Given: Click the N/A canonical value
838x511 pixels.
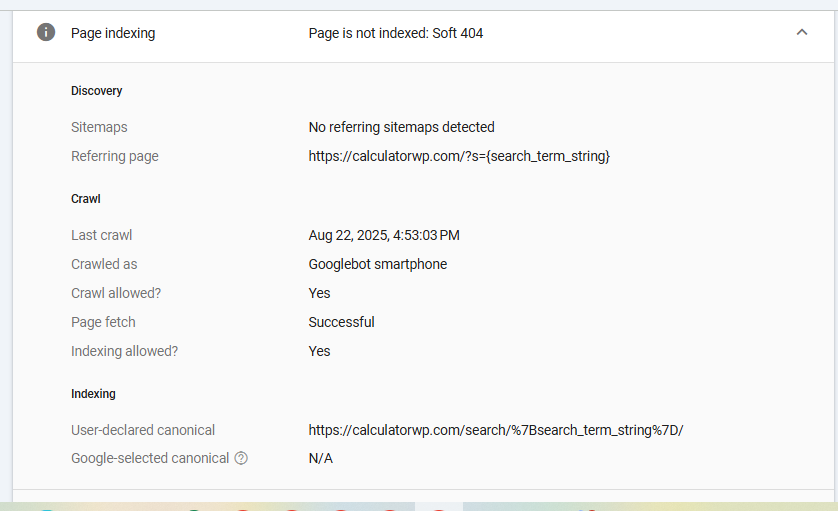Looking at the screenshot, I should coord(321,458).
